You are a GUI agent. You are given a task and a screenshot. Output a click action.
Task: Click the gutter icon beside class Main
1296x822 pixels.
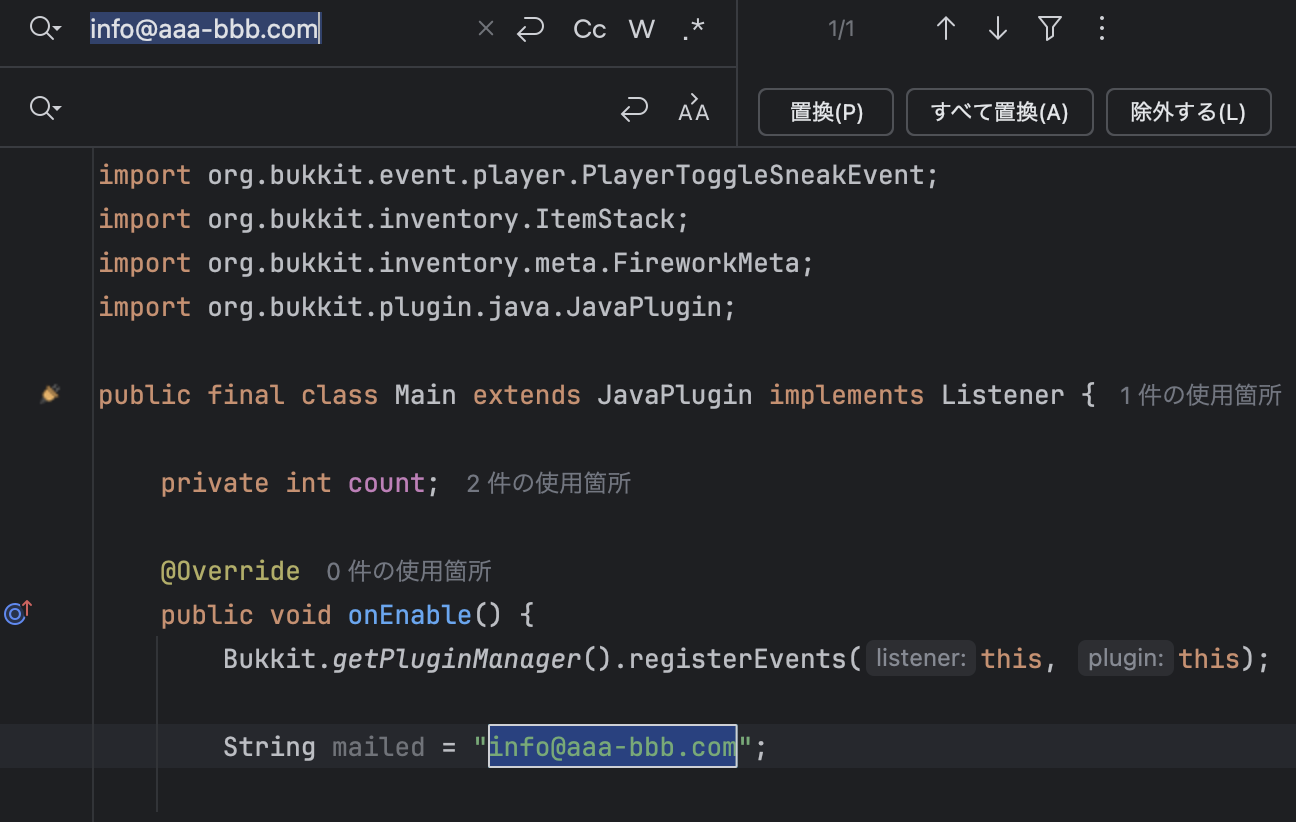click(x=50, y=395)
